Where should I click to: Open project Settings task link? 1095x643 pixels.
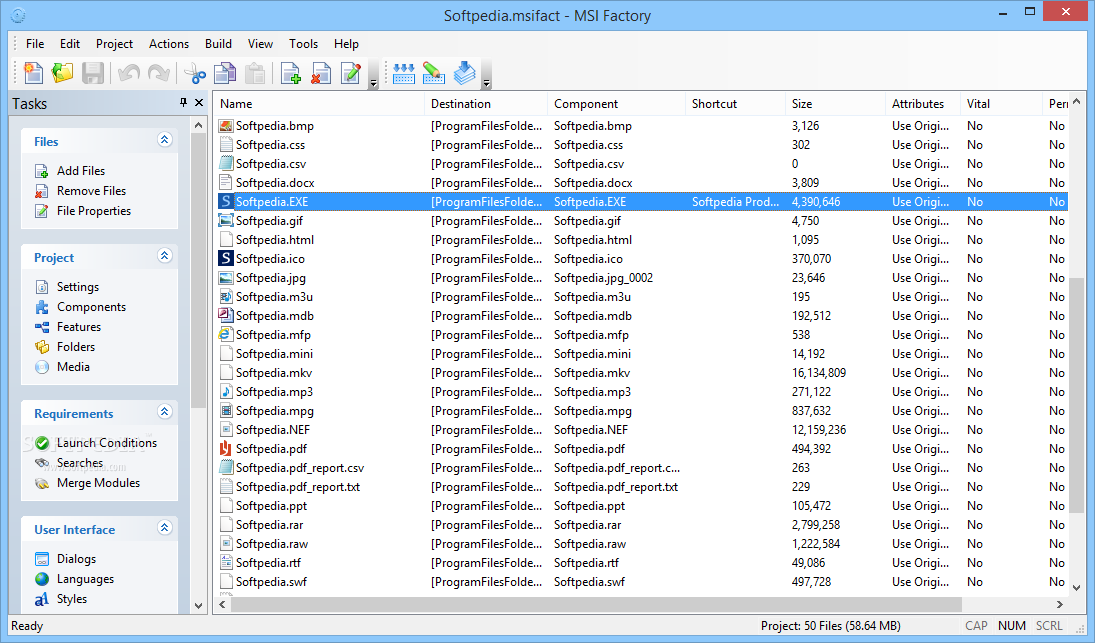pos(78,287)
